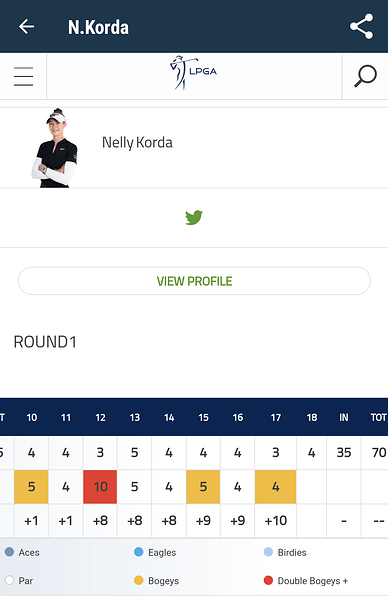Click the Nelly Korda name text
Screen dimensions: 388x600
137,143
